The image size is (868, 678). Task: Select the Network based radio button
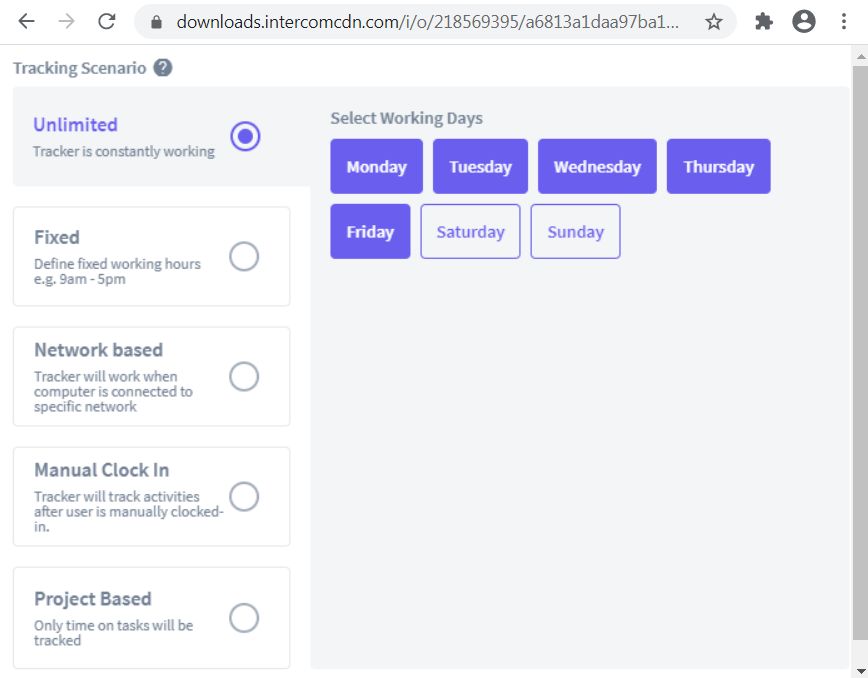(x=244, y=377)
